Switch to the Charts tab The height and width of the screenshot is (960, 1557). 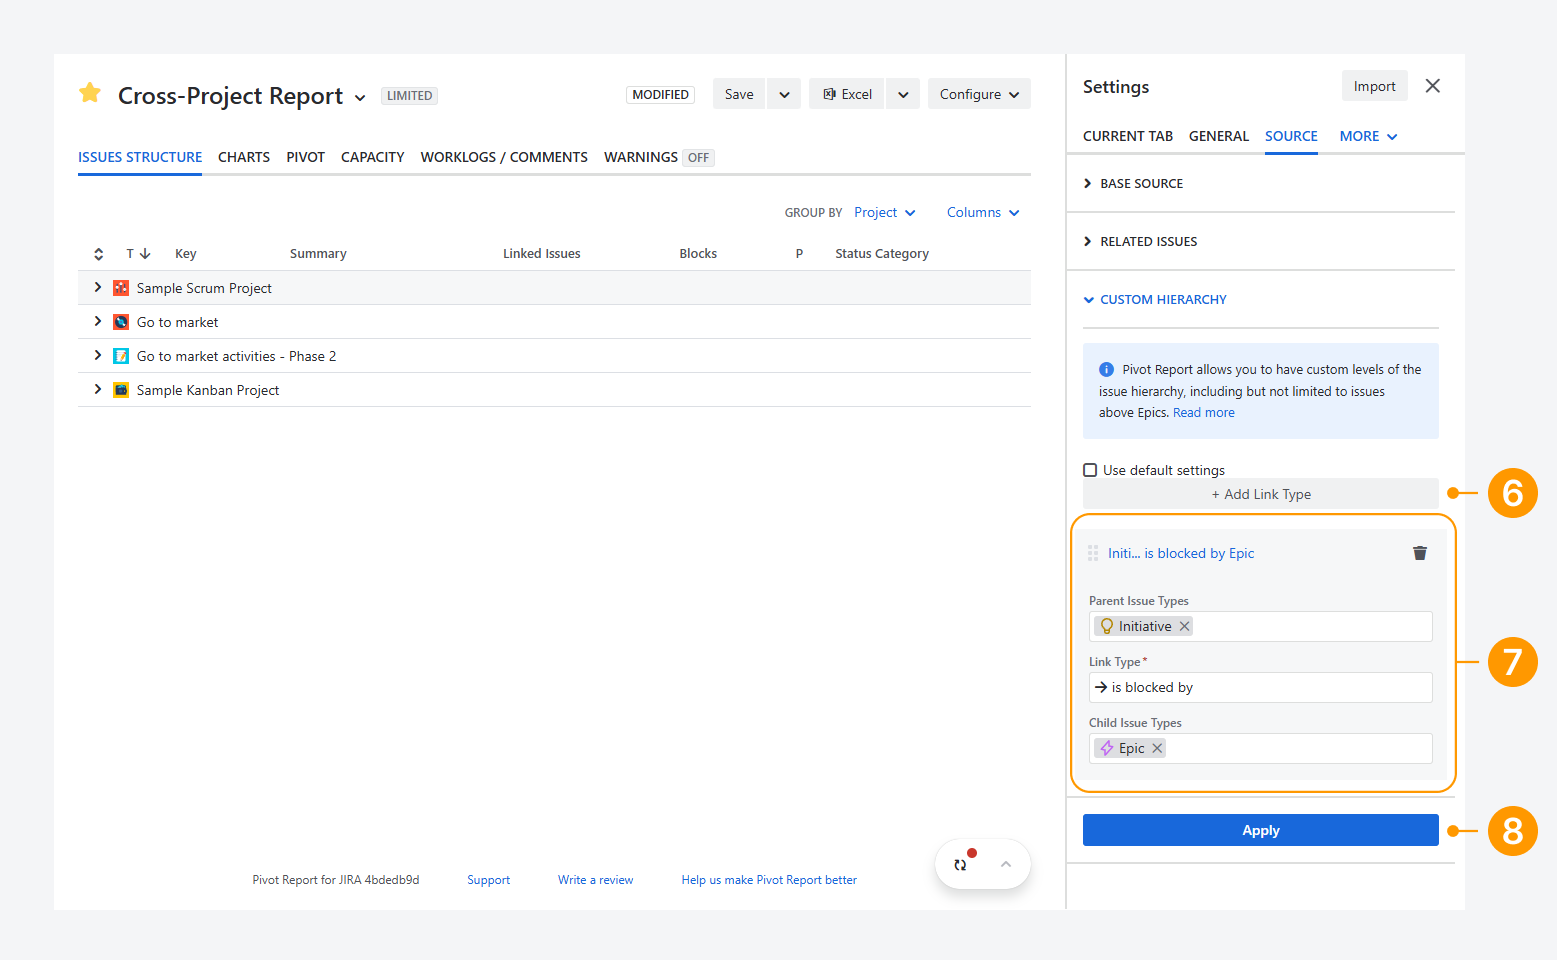tap(244, 157)
